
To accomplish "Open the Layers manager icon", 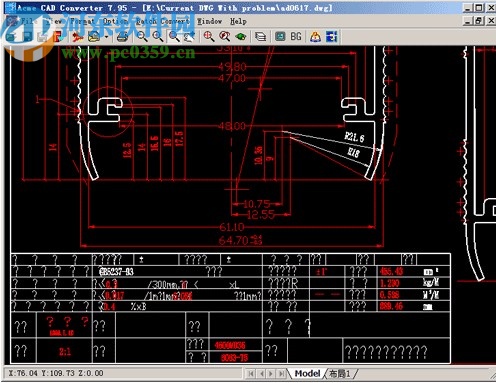I will (260, 36).
